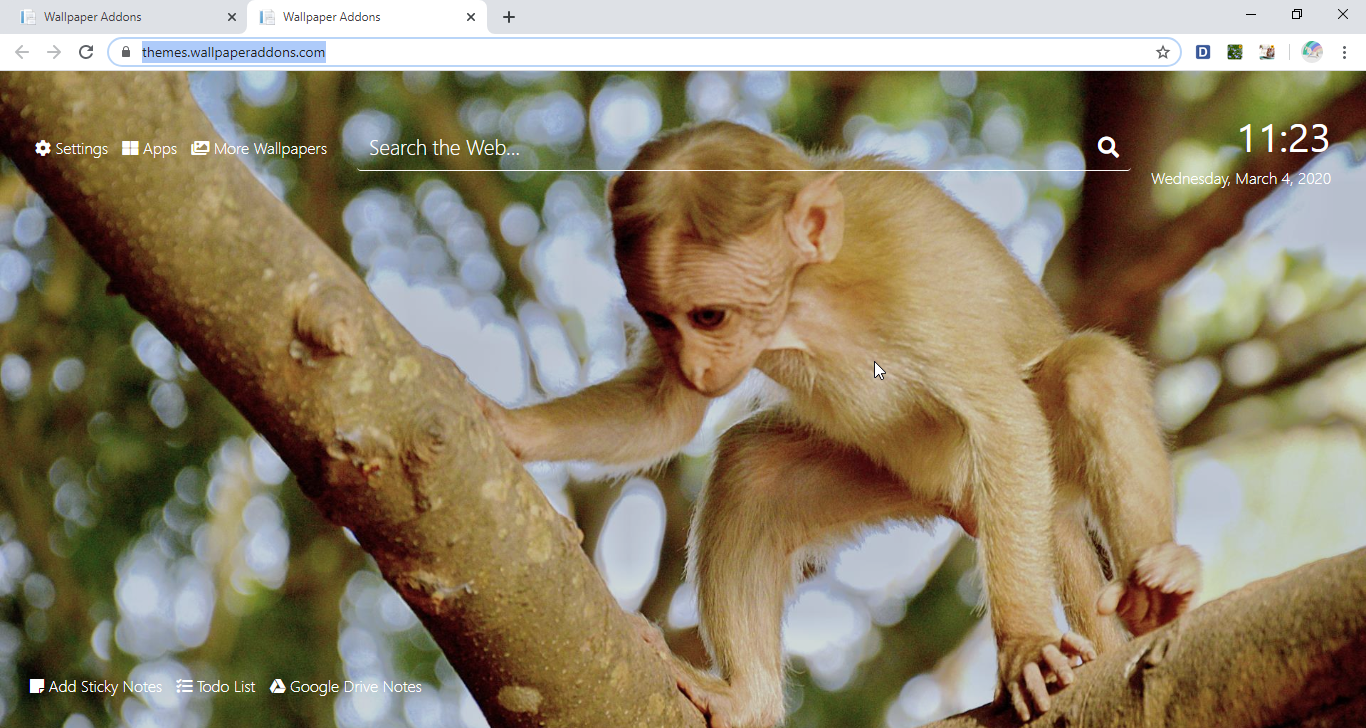The height and width of the screenshot is (728, 1366).
Task: Reload the current page
Action: click(x=86, y=52)
